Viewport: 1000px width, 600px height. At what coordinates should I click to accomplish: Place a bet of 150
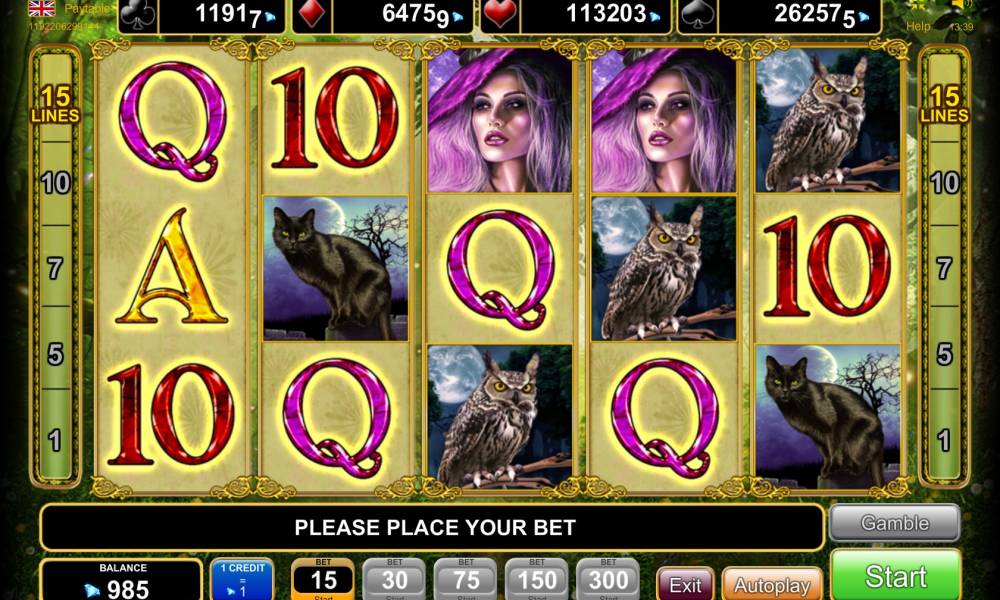coord(536,580)
